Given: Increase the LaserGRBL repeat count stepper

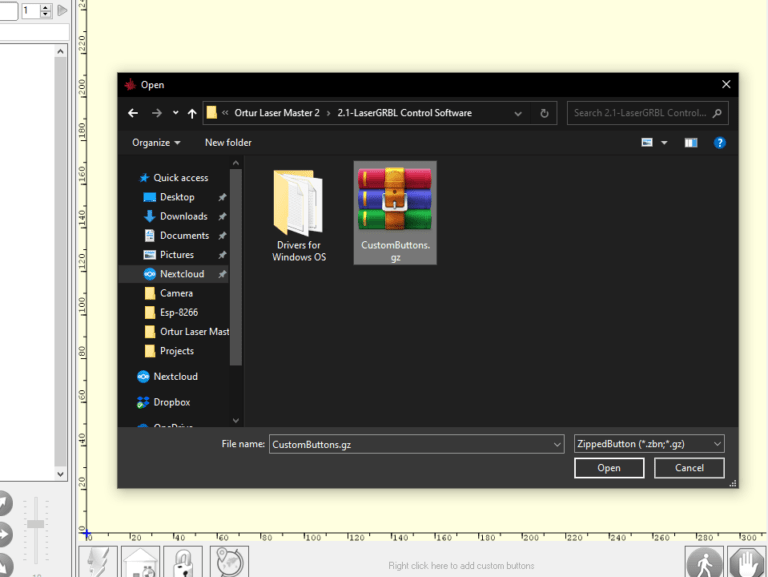Looking at the screenshot, I should (x=45, y=7).
